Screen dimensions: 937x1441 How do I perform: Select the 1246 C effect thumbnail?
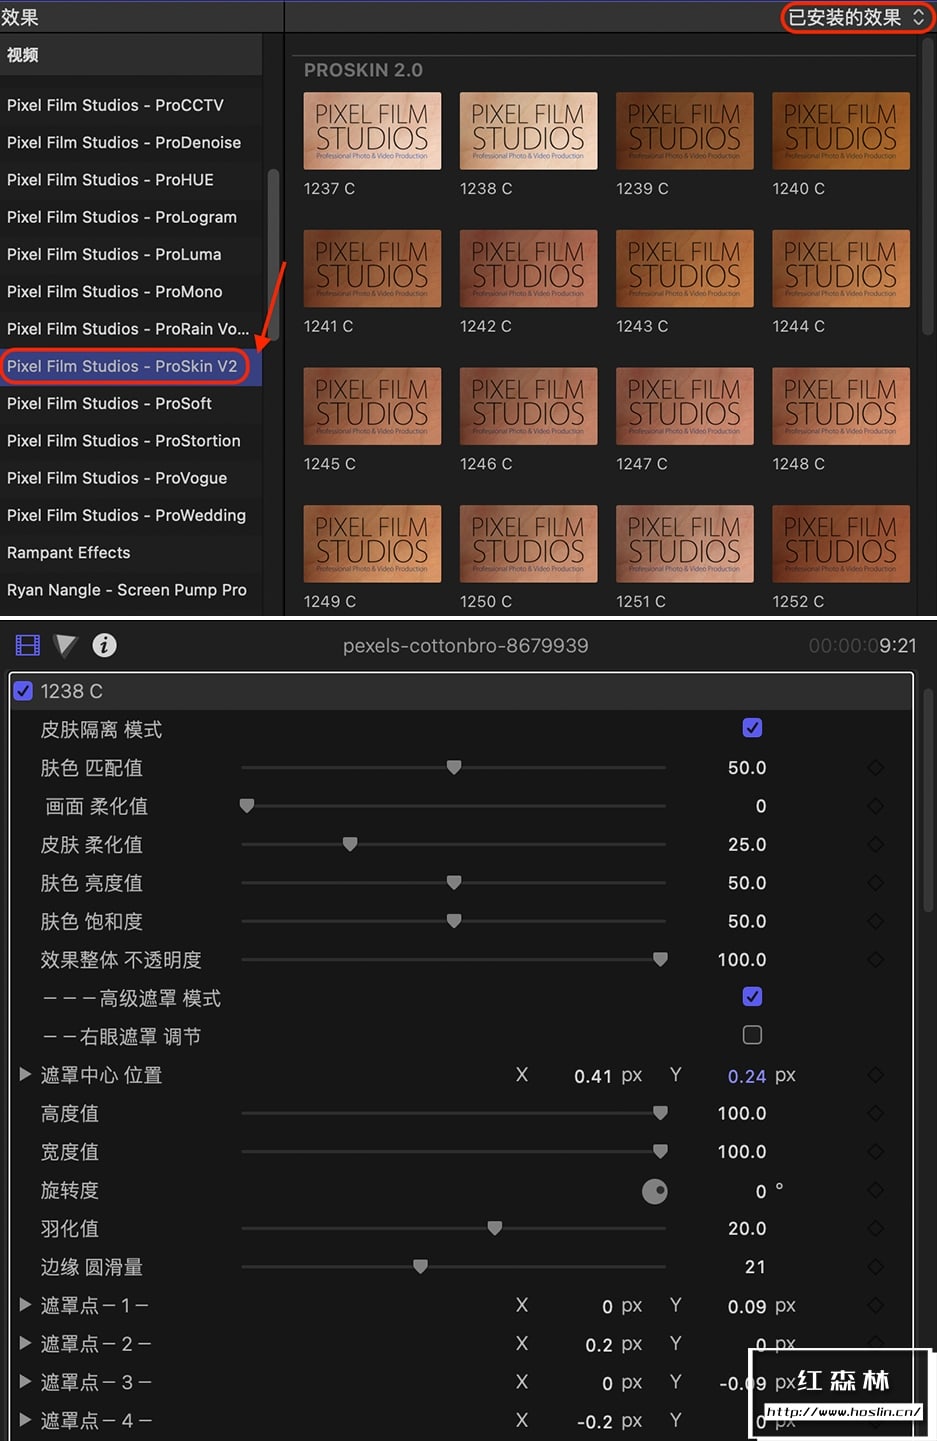pos(528,406)
